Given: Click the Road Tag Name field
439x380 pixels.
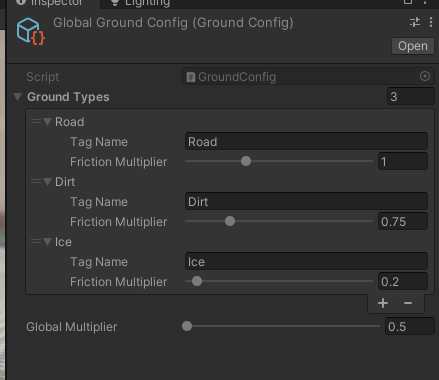Looking at the screenshot, I should click(306, 141).
